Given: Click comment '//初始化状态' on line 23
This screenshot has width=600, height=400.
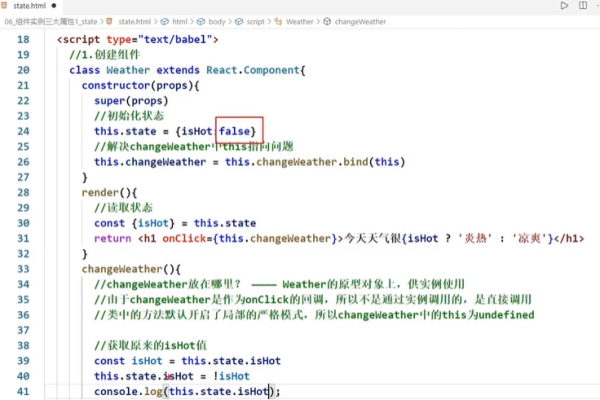Looking at the screenshot, I should [129, 116].
